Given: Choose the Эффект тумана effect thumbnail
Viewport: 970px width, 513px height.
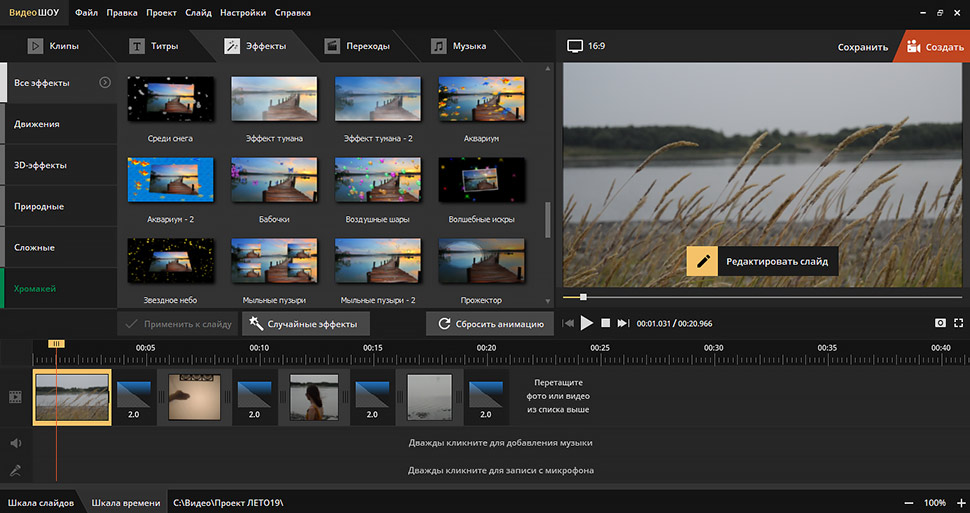Looking at the screenshot, I should point(274,99).
